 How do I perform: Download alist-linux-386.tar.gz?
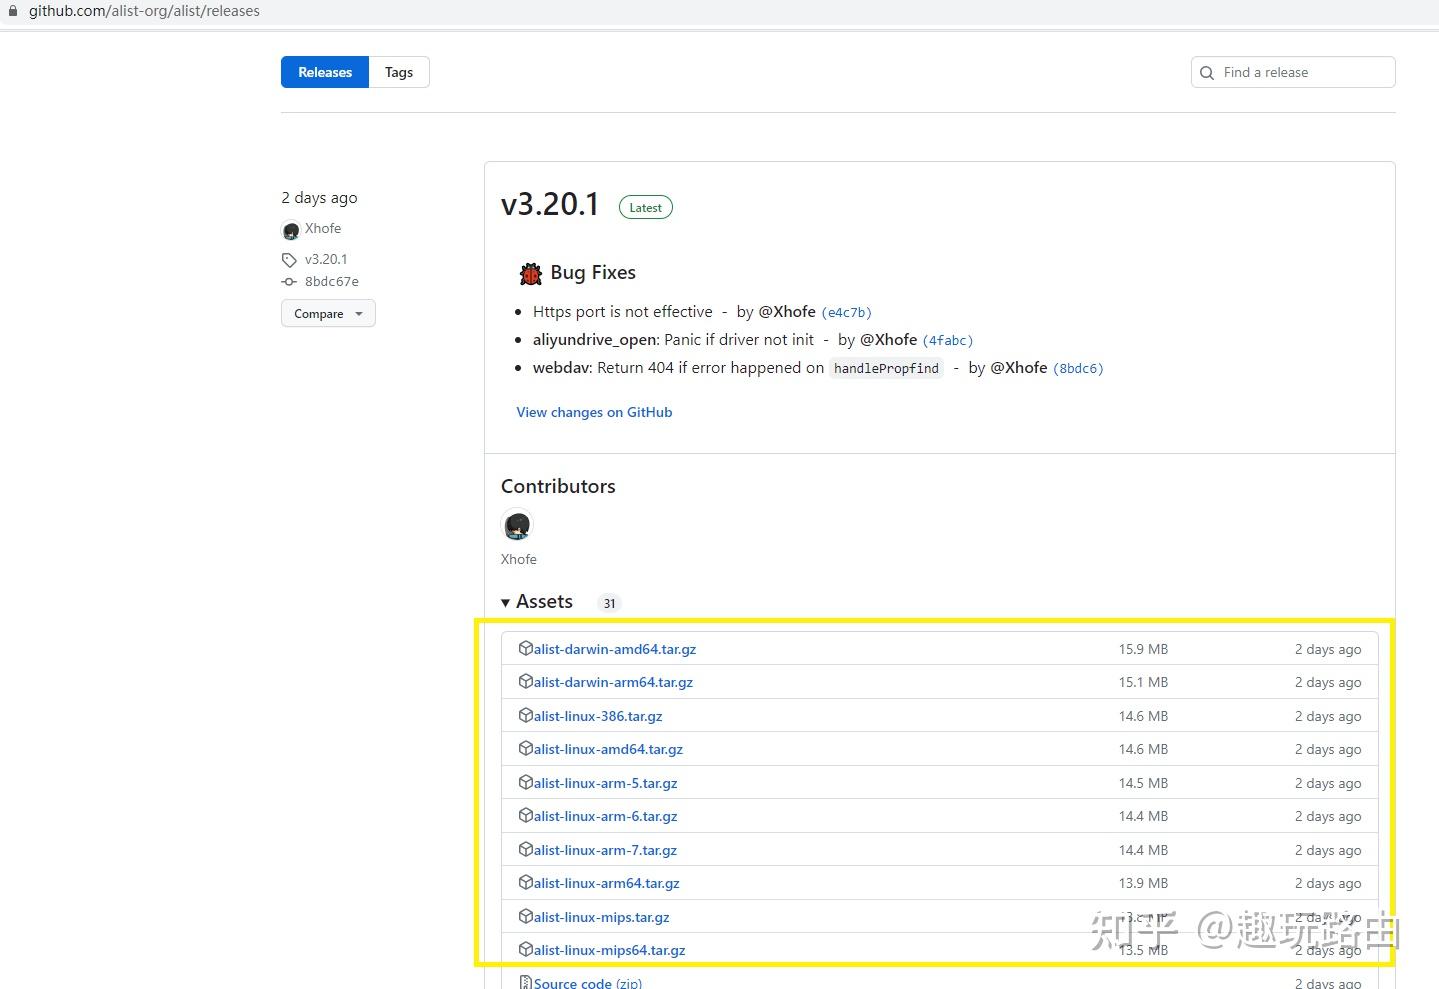click(x=597, y=716)
